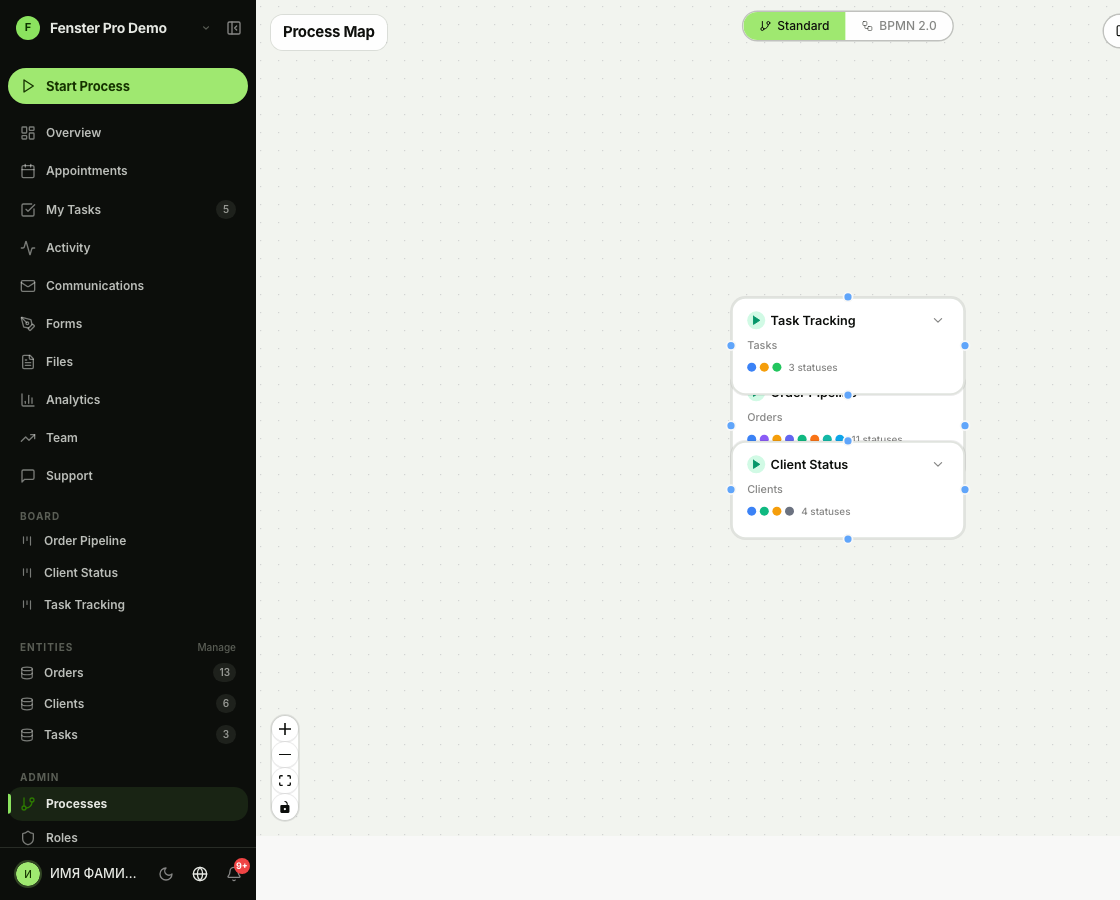Click the fit-to-screen canvas control
Screen dimensions: 1120x900
[x=285, y=780]
